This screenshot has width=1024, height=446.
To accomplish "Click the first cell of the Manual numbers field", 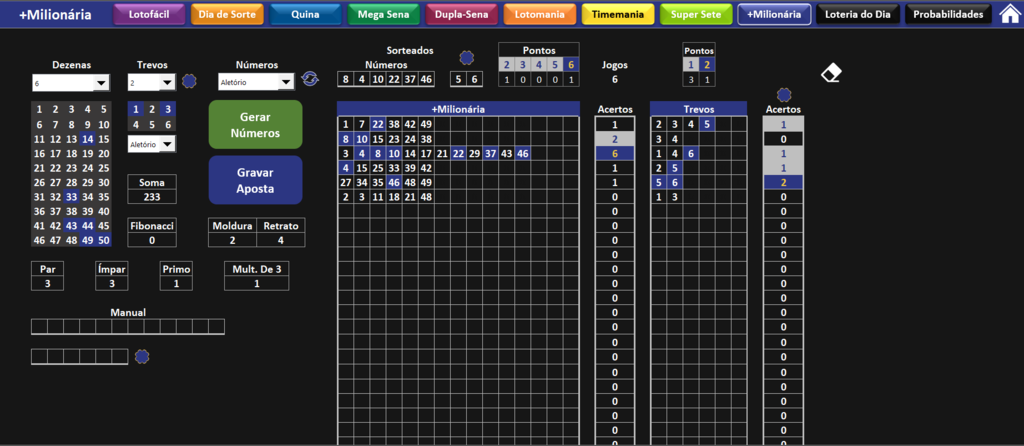I will click(39, 327).
